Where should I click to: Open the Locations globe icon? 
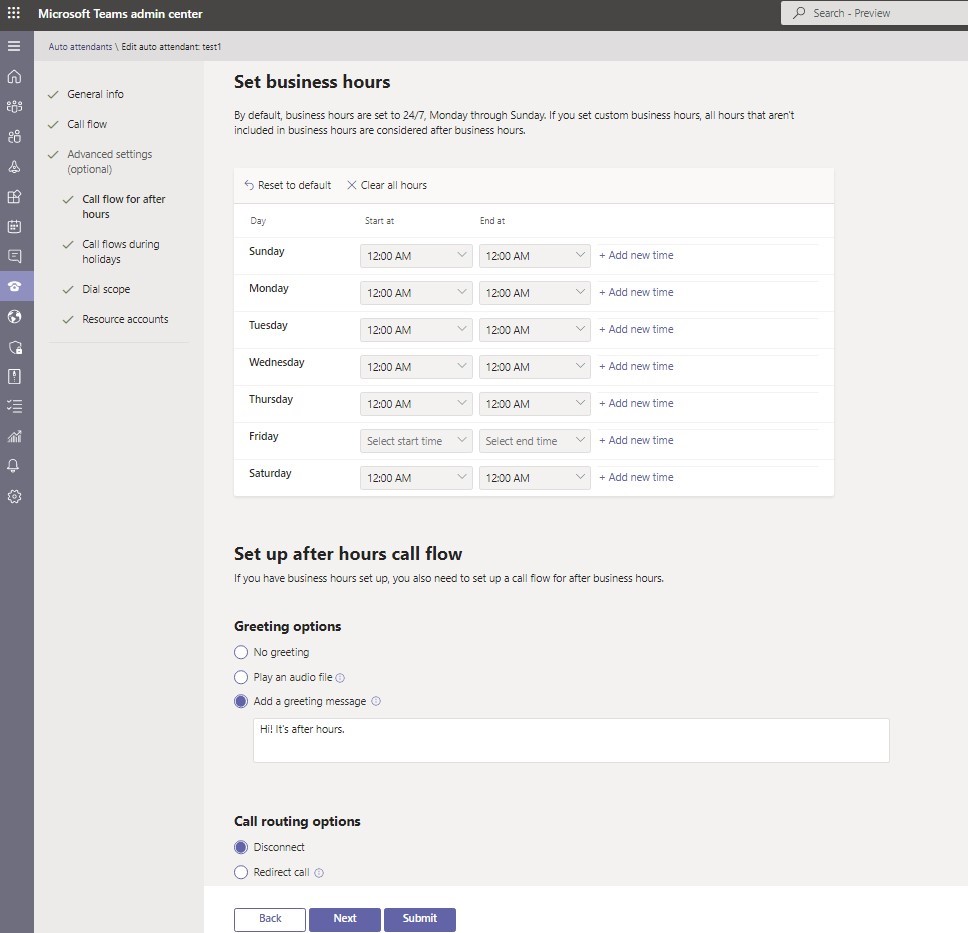[x=14, y=316]
